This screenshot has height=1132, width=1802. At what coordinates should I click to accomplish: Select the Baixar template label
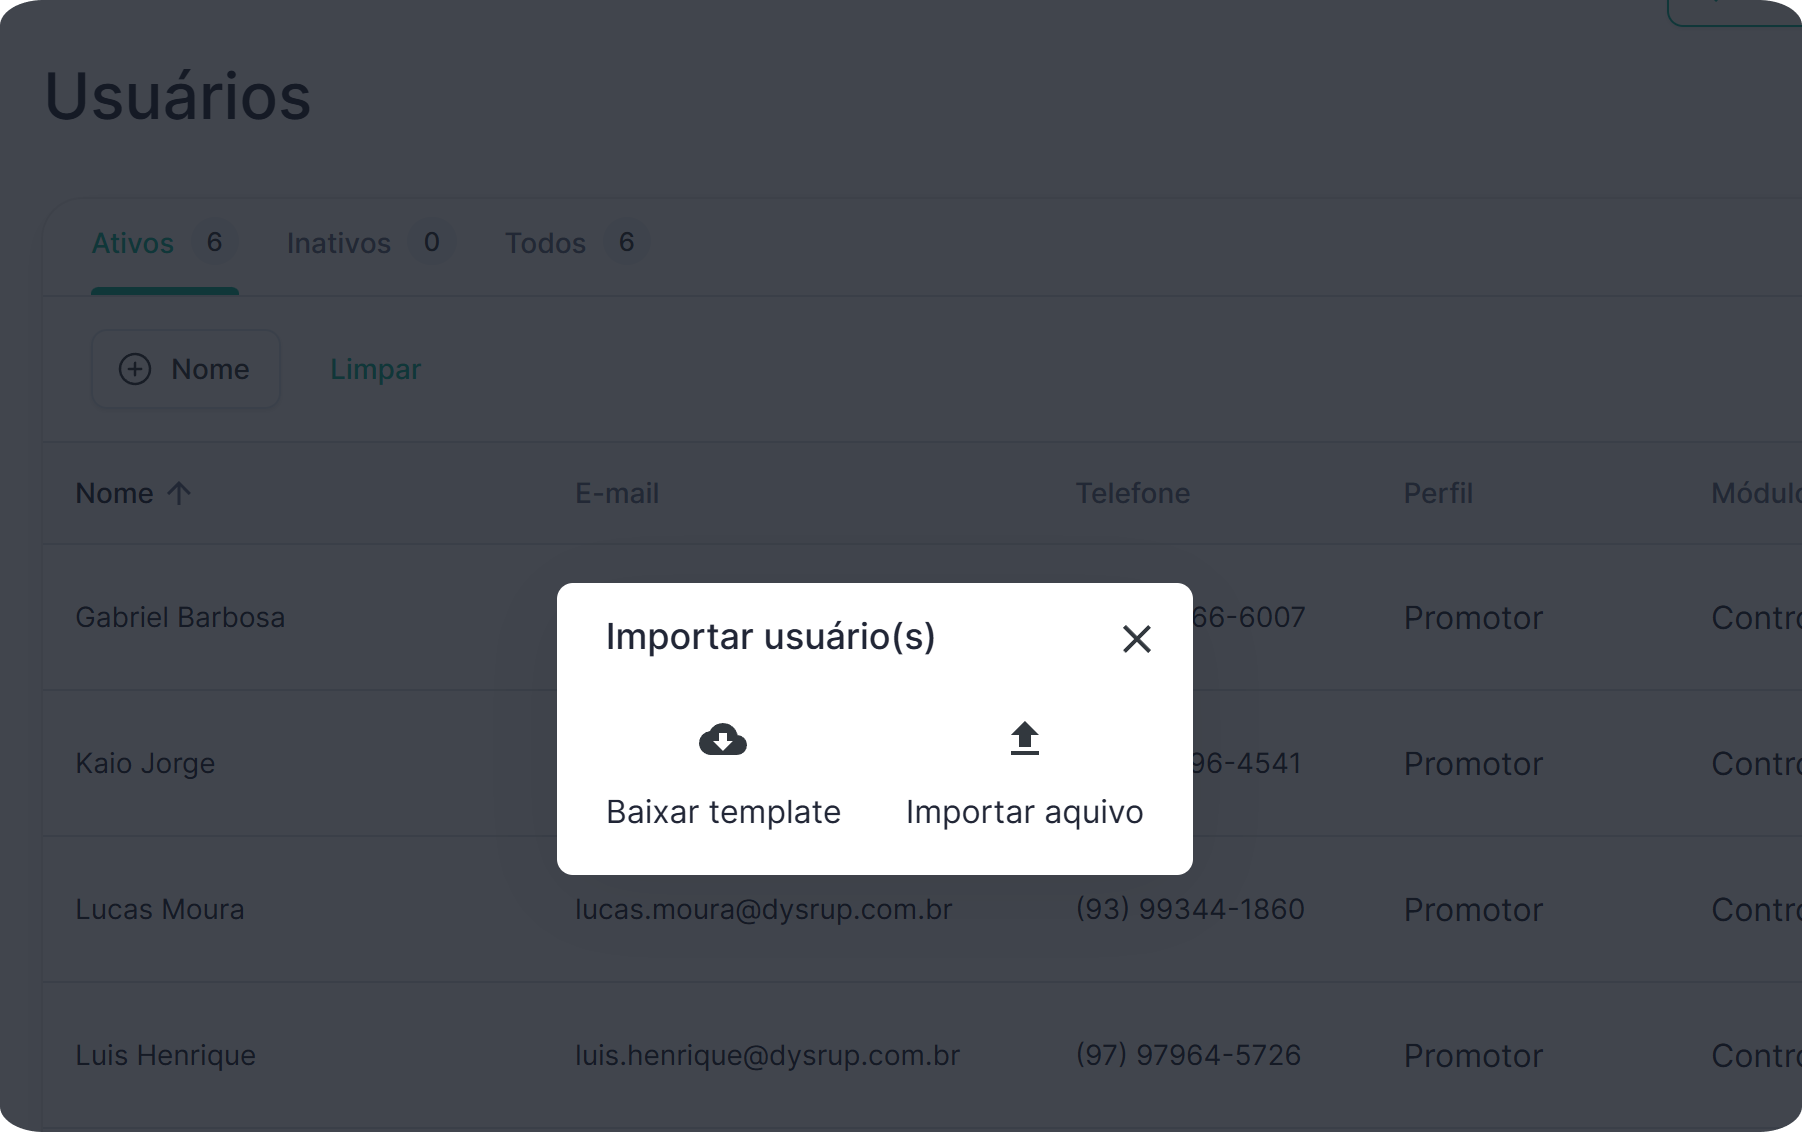(x=724, y=812)
